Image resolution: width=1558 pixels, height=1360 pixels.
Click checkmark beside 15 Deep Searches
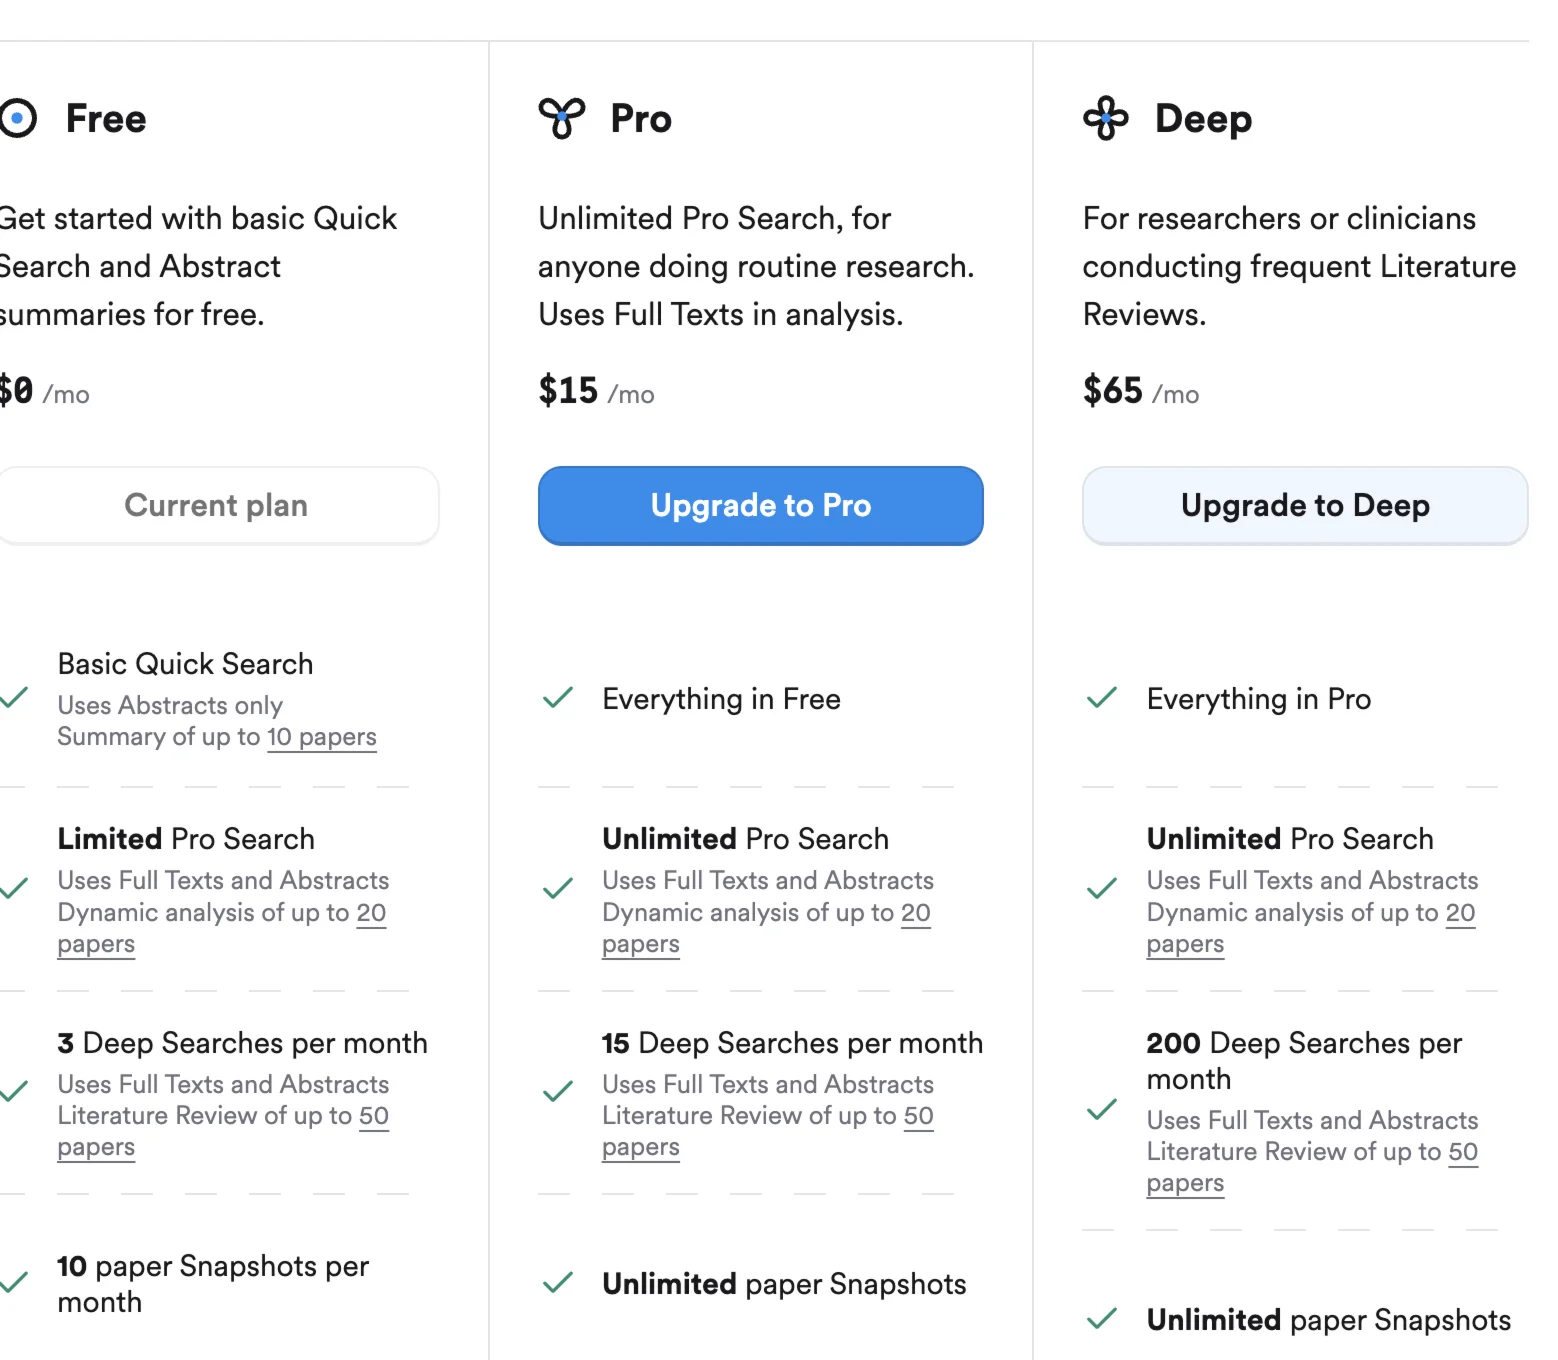(558, 1092)
